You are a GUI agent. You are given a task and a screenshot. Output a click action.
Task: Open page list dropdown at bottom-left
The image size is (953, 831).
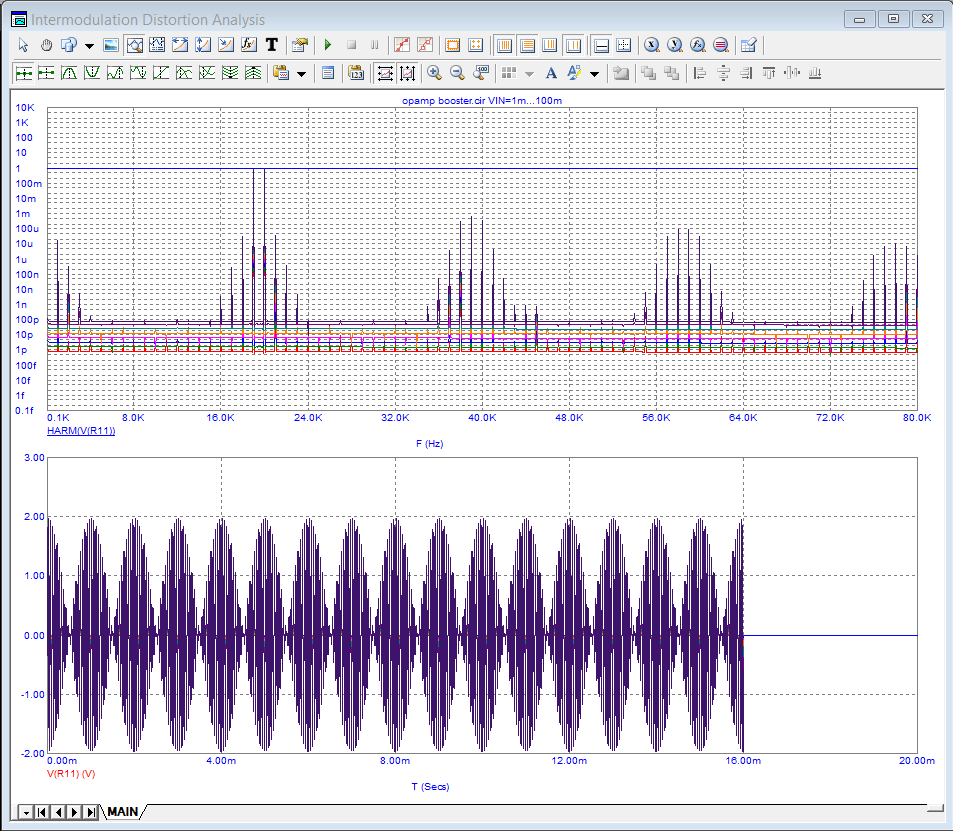pyautogui.click(x=26, y=812)
